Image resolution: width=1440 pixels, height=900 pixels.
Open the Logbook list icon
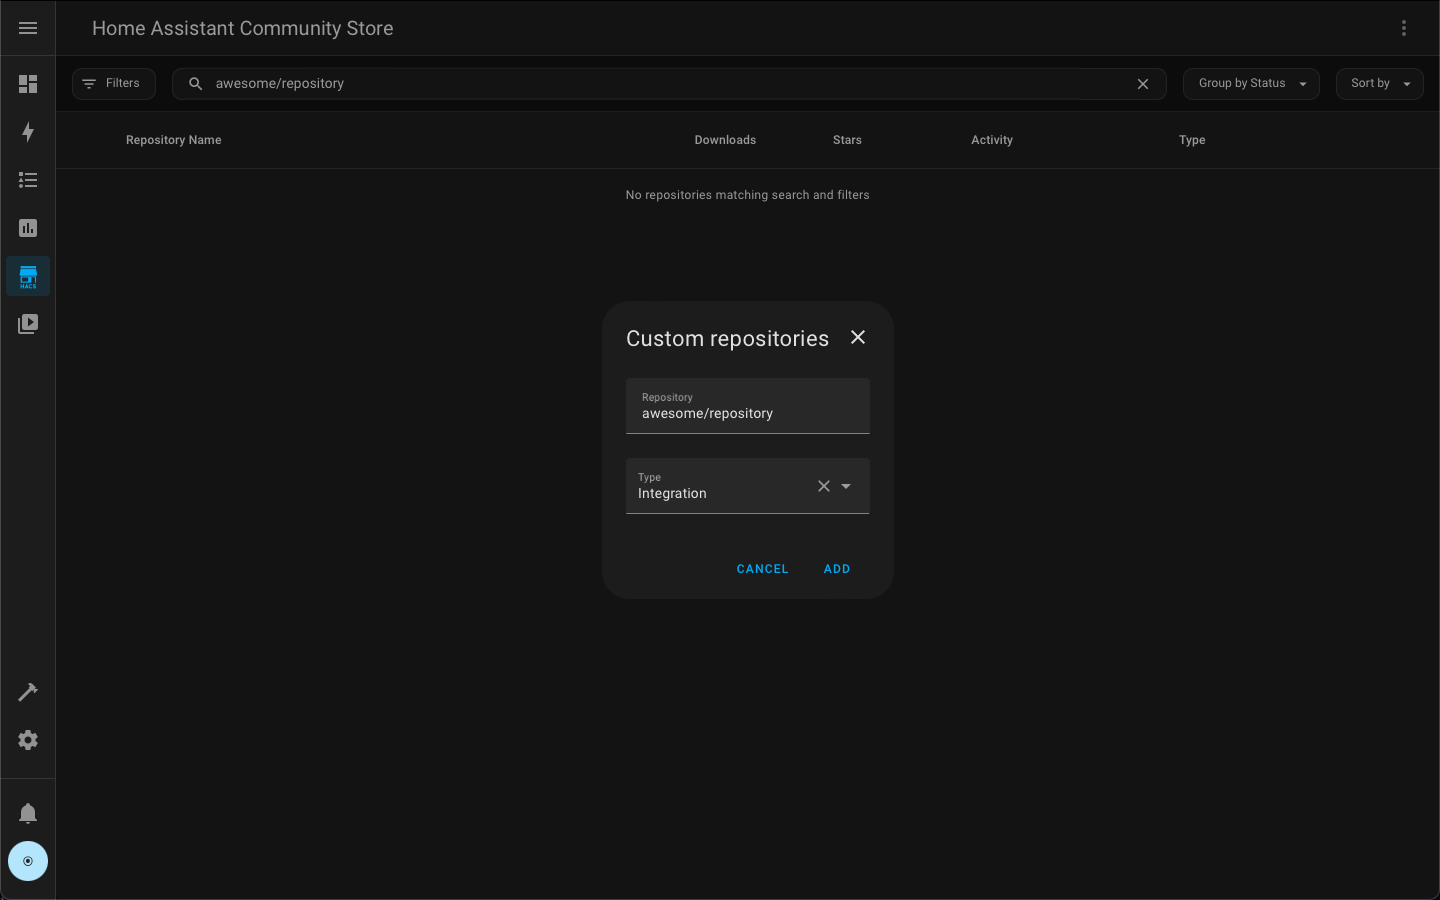(x=27, y=180)
